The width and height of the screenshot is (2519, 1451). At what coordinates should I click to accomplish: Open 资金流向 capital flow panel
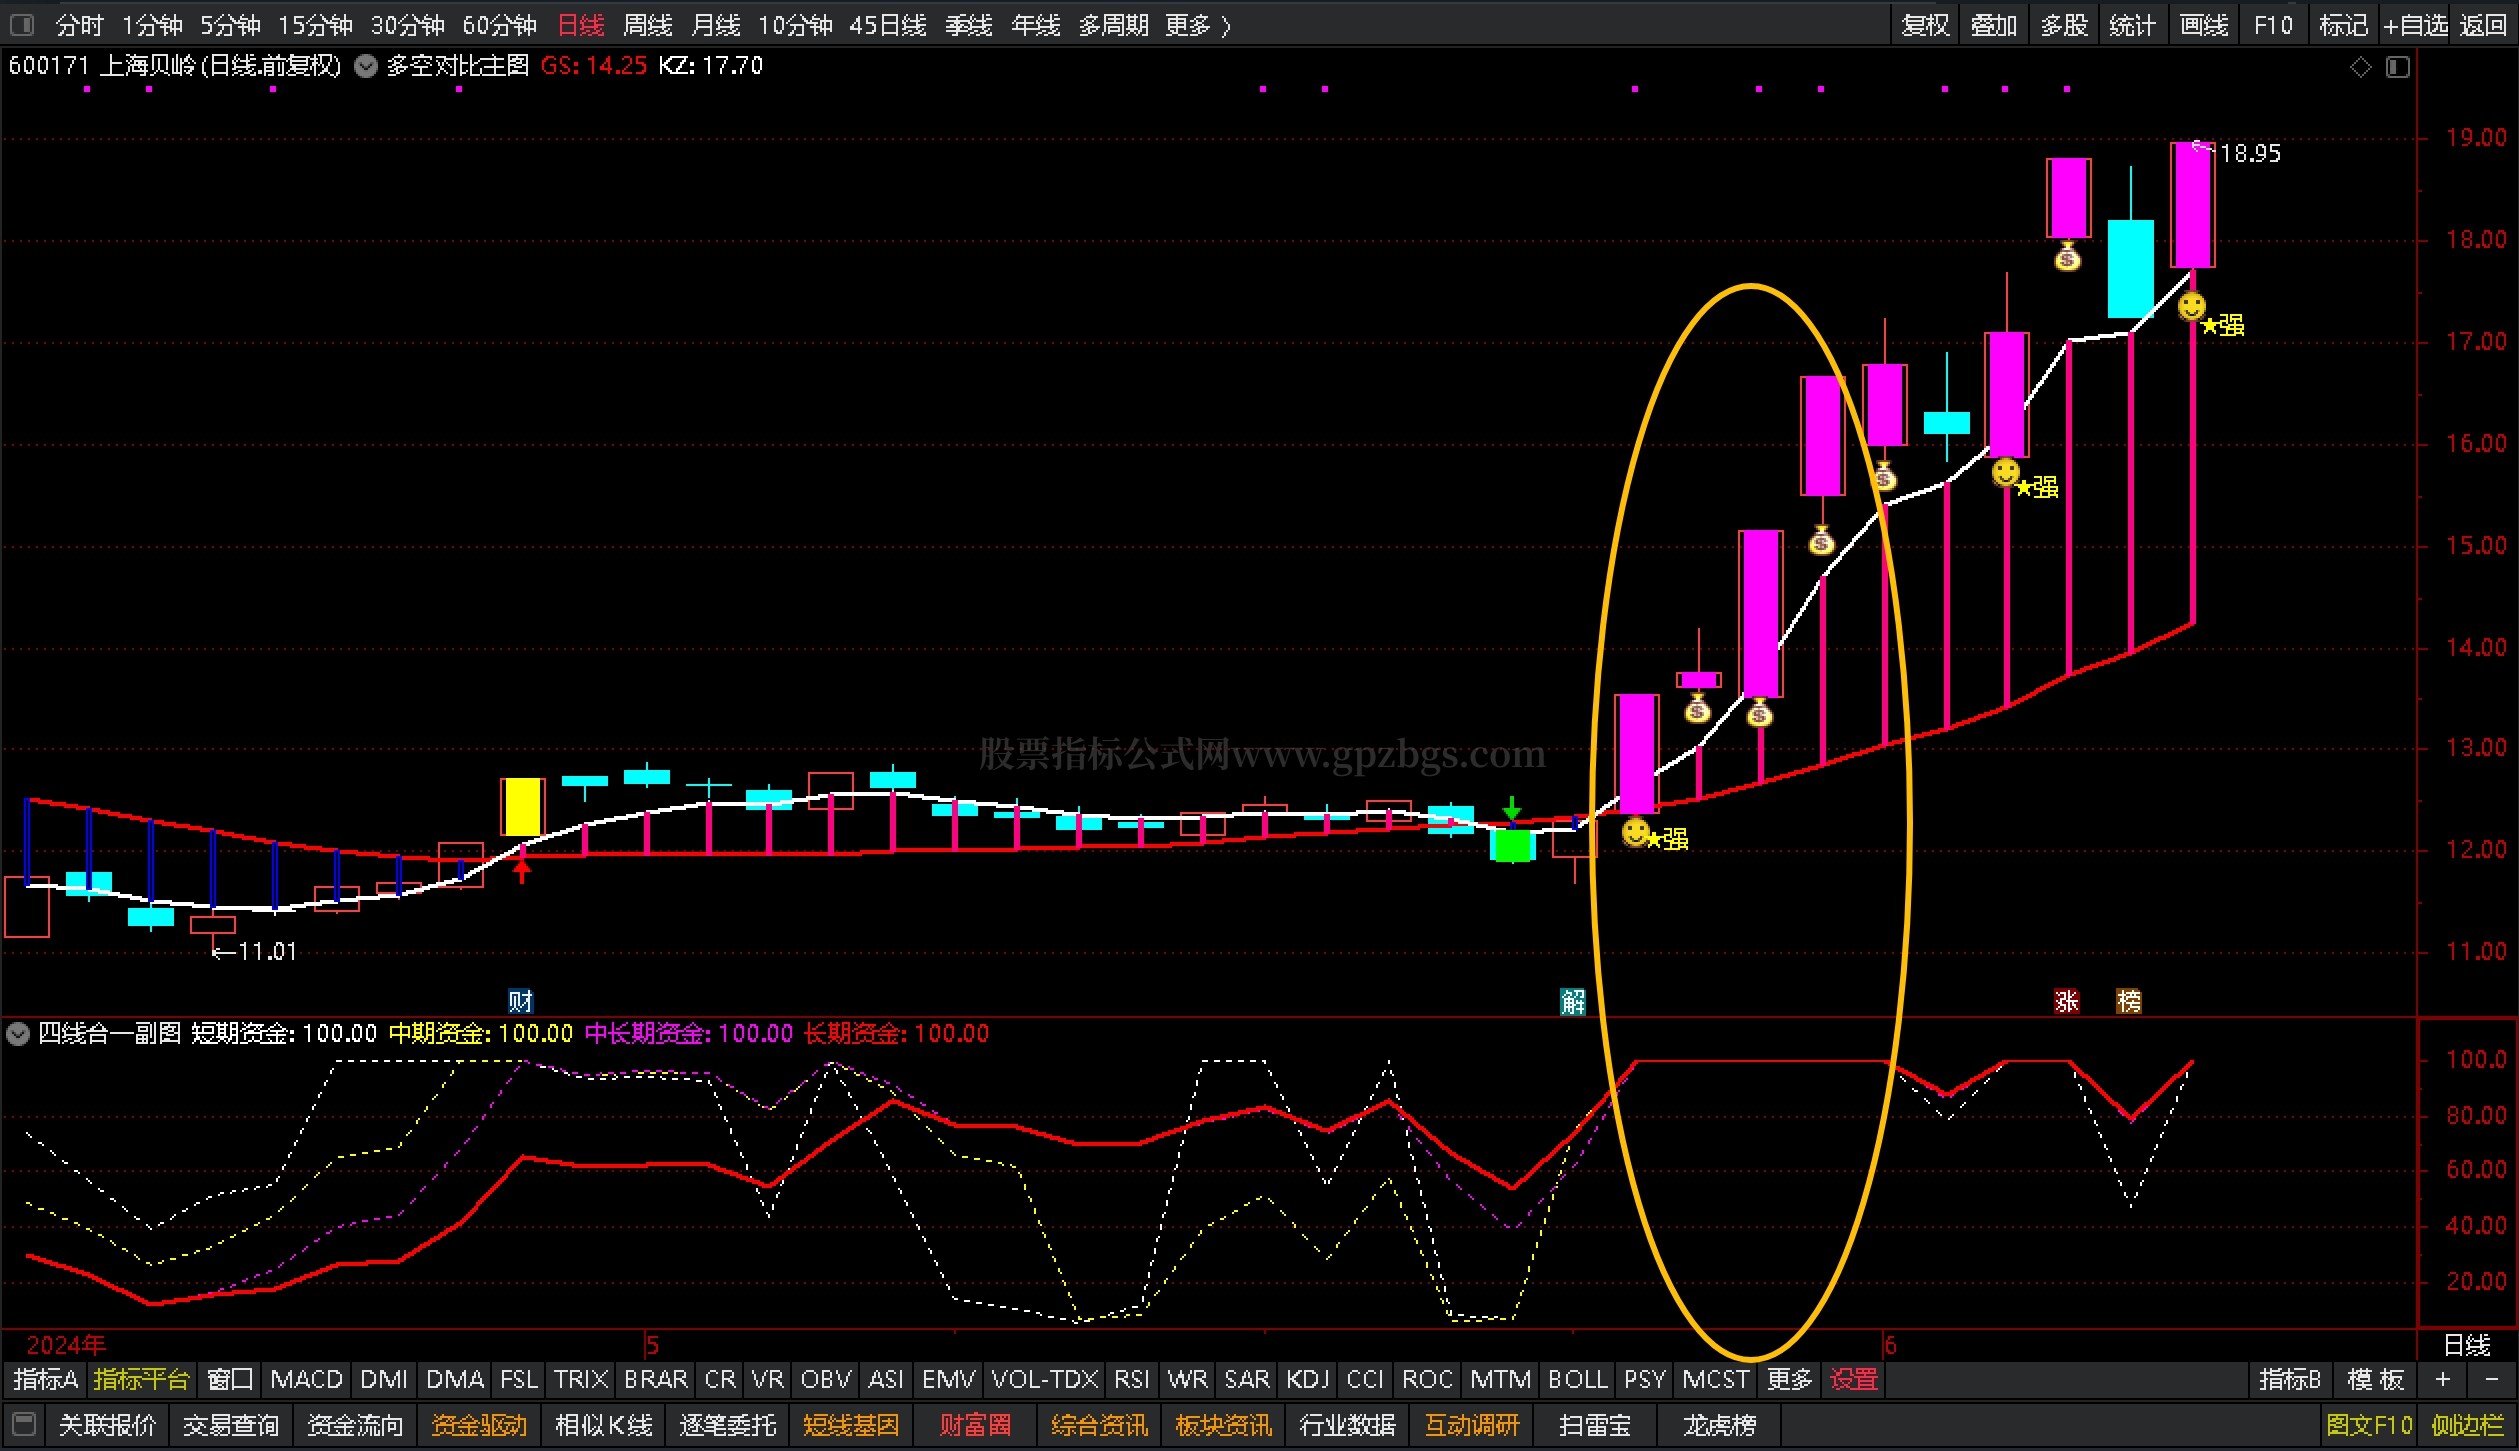pos(354,1424)
